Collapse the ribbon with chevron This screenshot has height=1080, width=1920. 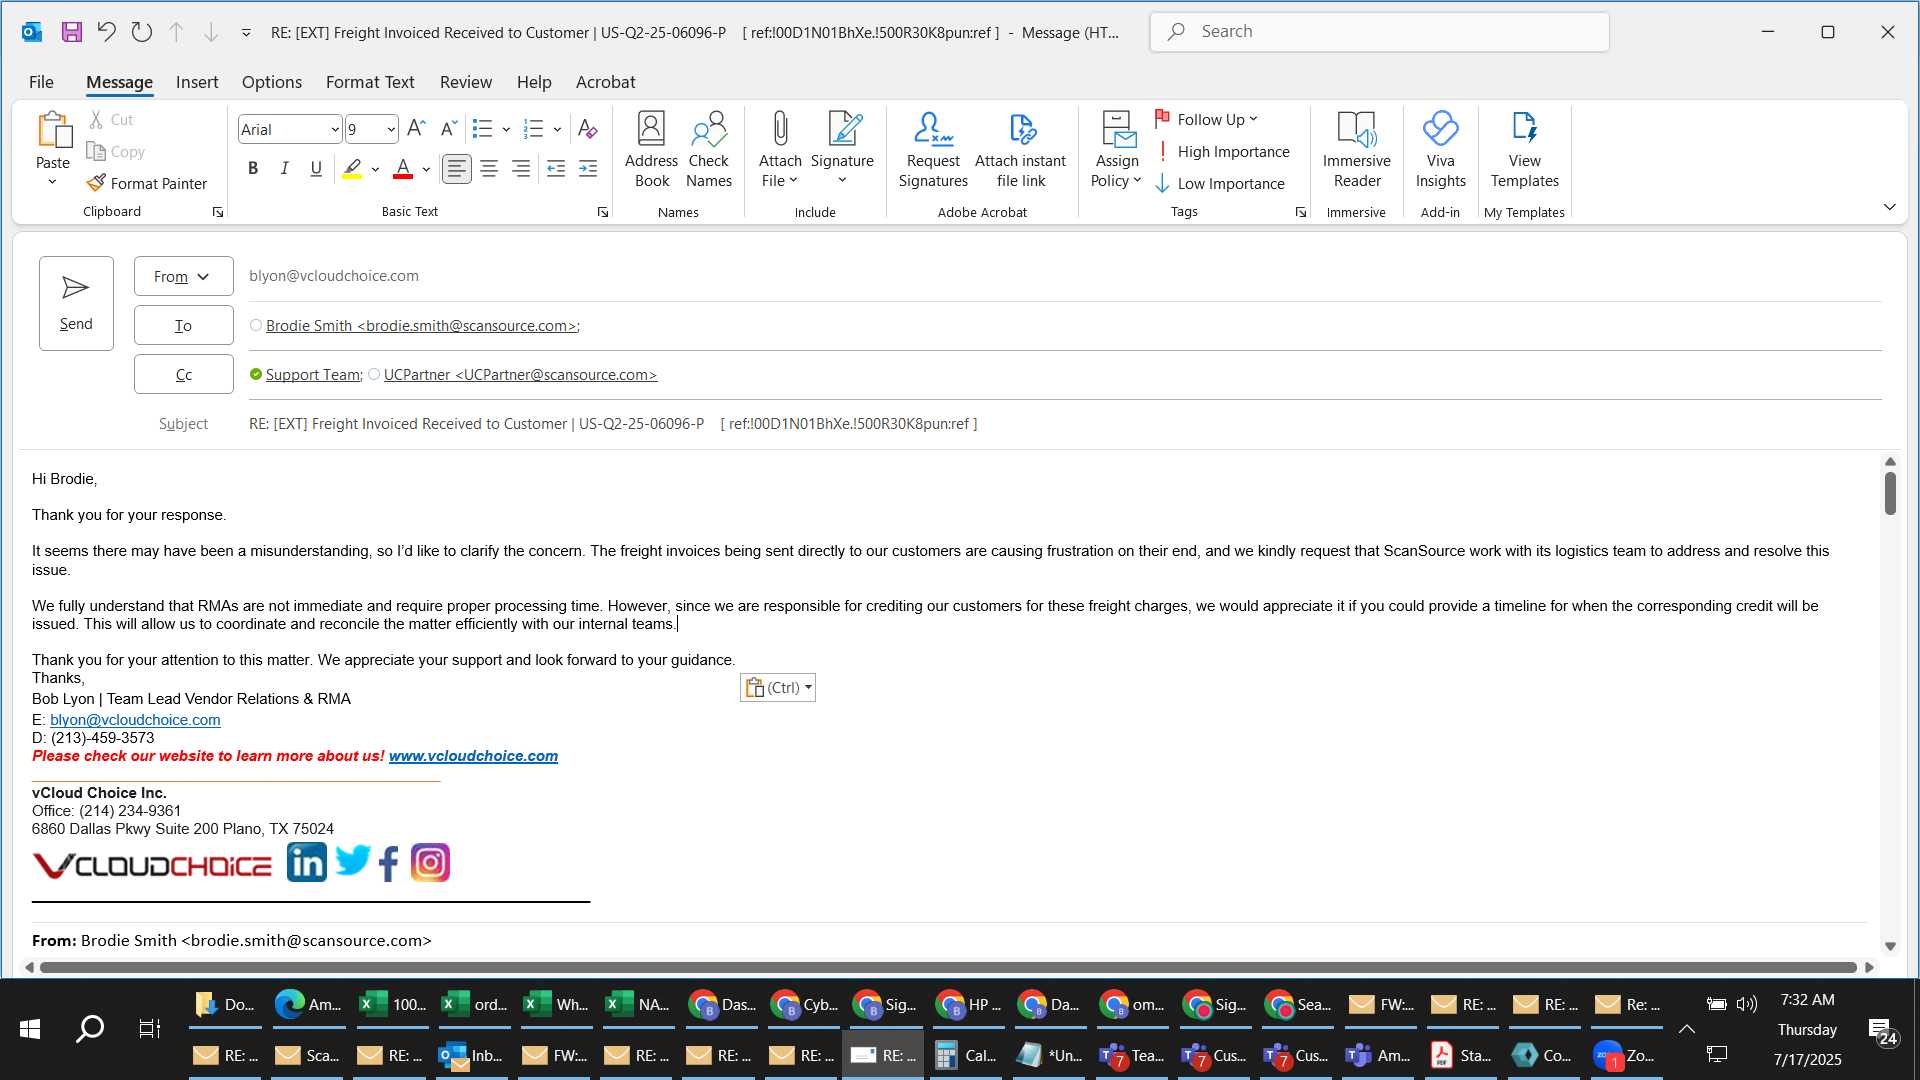(1889, 207)
